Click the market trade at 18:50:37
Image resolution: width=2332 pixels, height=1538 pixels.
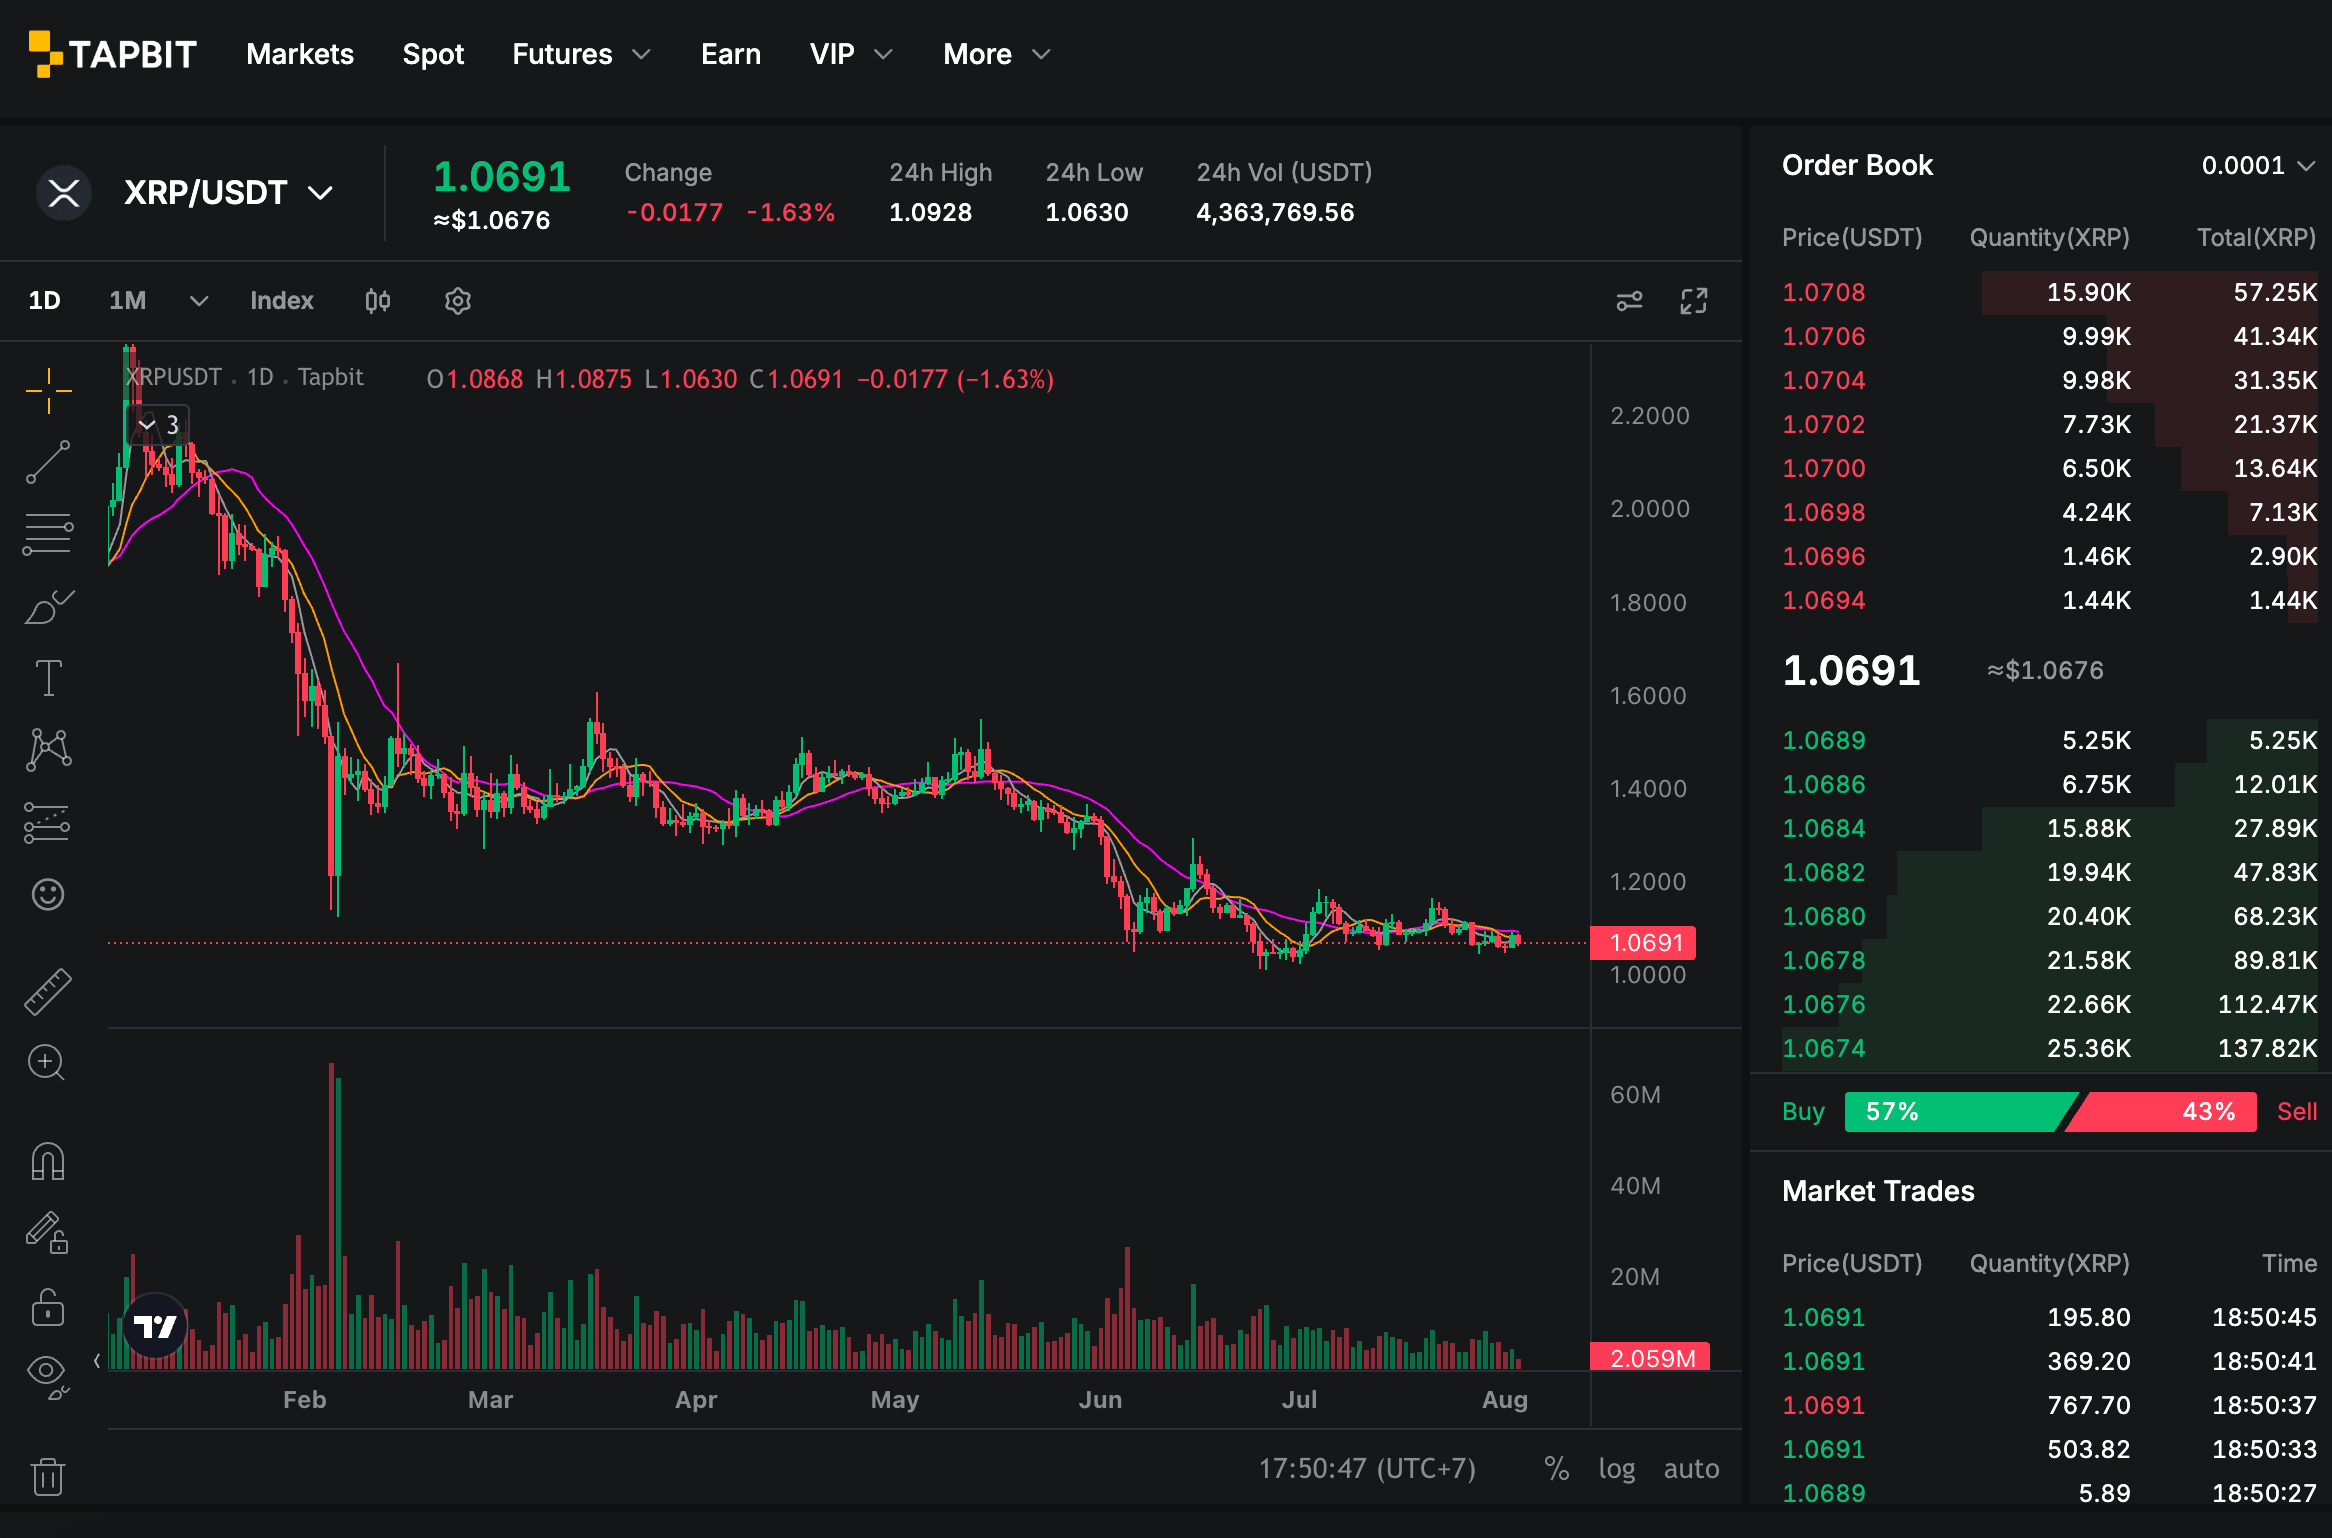point(2049,1405)
